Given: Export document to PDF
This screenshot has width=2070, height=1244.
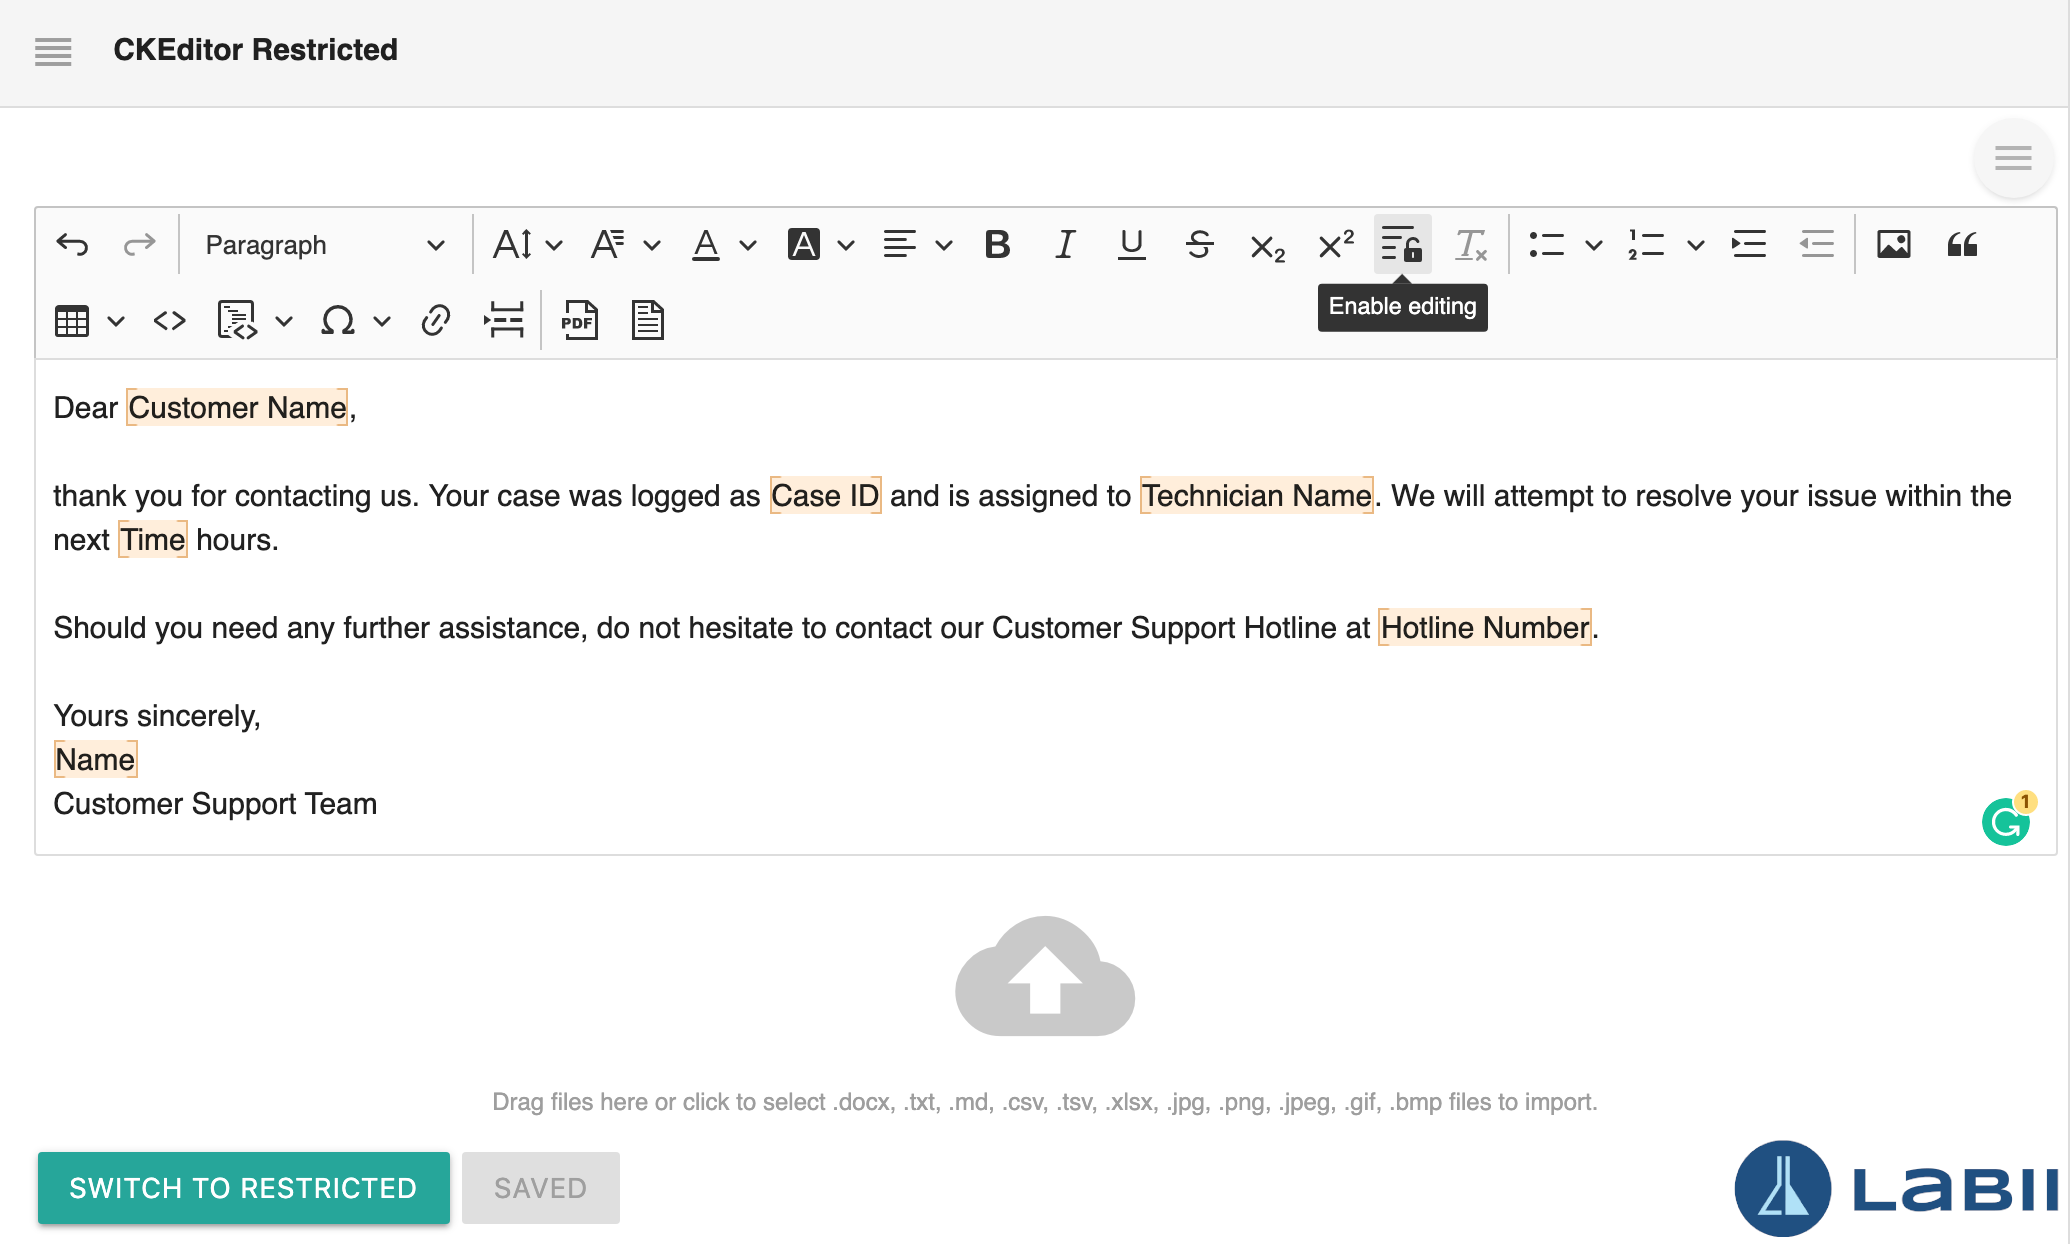Looking at the screenshot, I should (x=579, y=321).
